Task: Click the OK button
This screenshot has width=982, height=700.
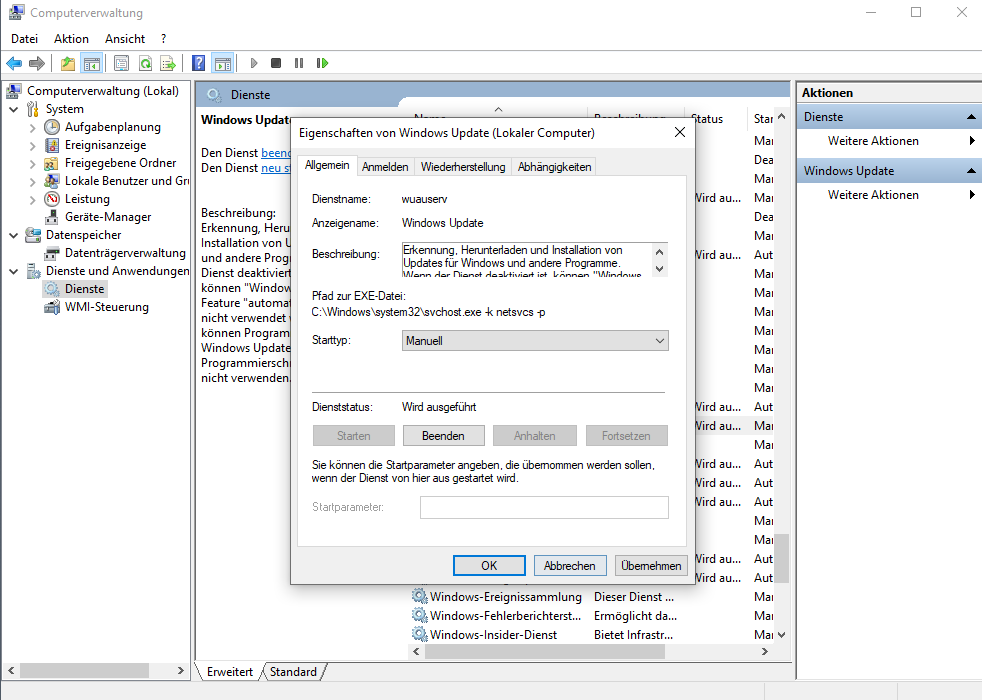Action: (489, 566)
